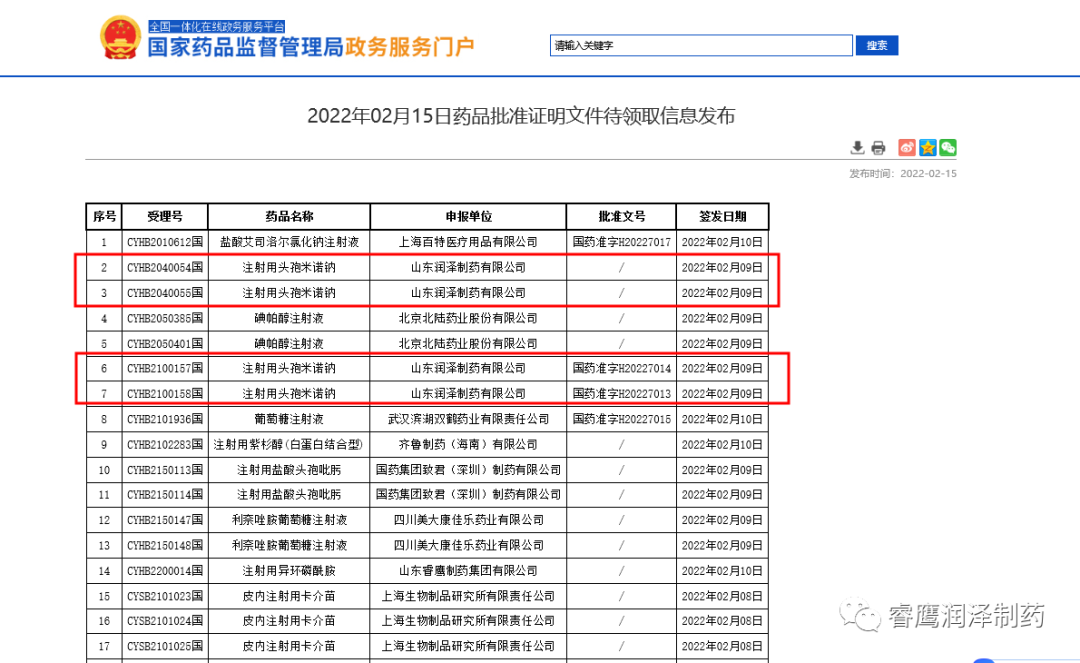Focus the 请输入关键字 search input field
Viewport: 1080px width, 663px height.
click(x=700, y=46)
